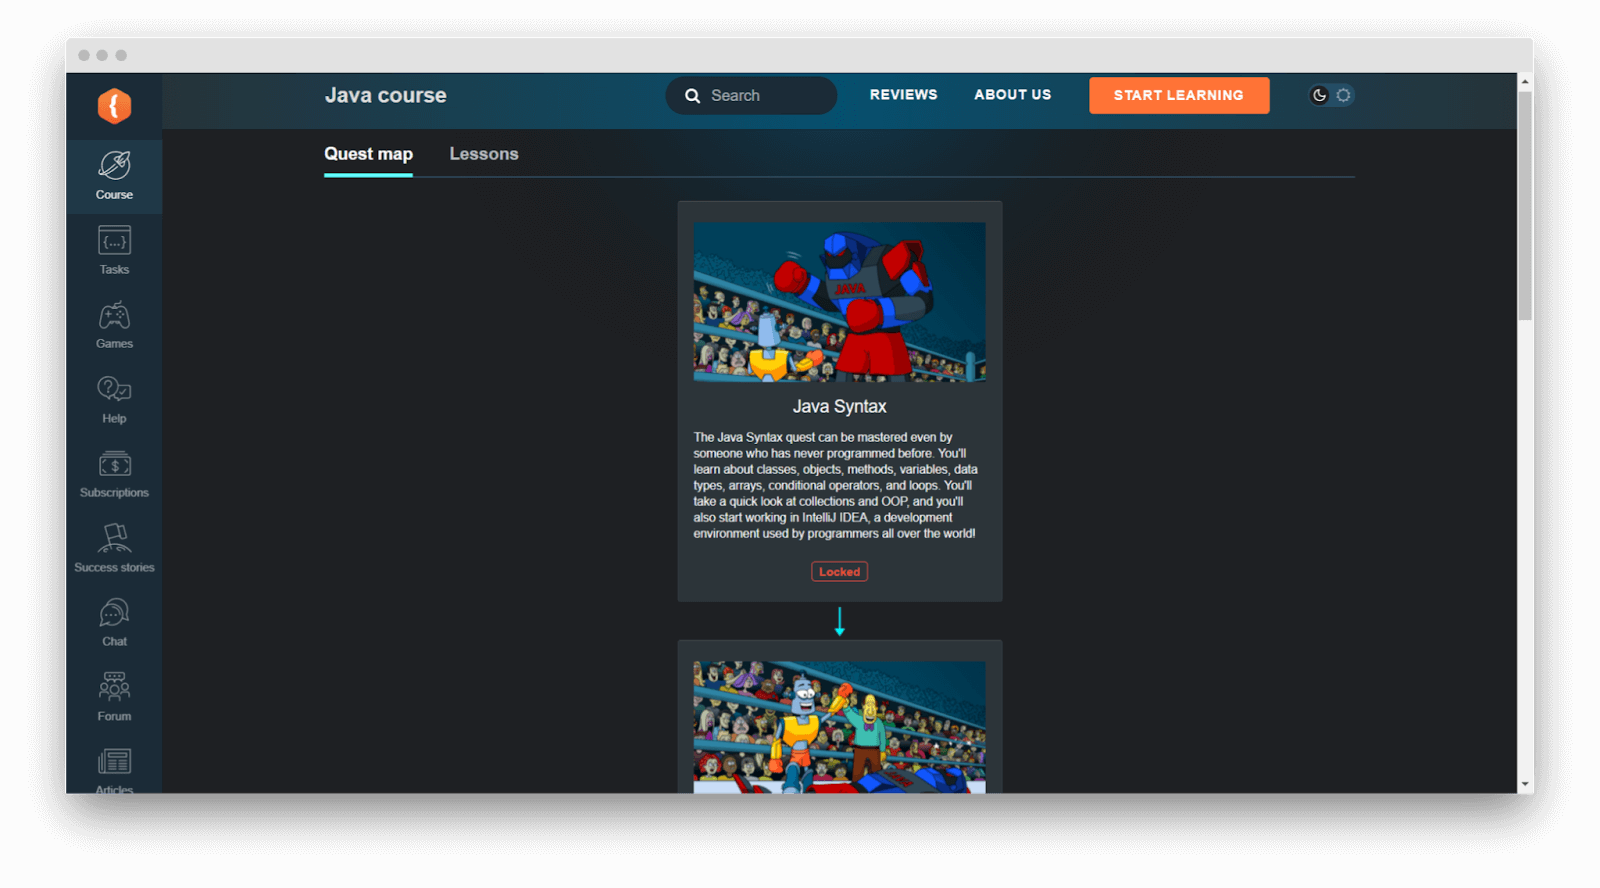
Task: Click the orange CodeGym logo icon
Action: 114,105
